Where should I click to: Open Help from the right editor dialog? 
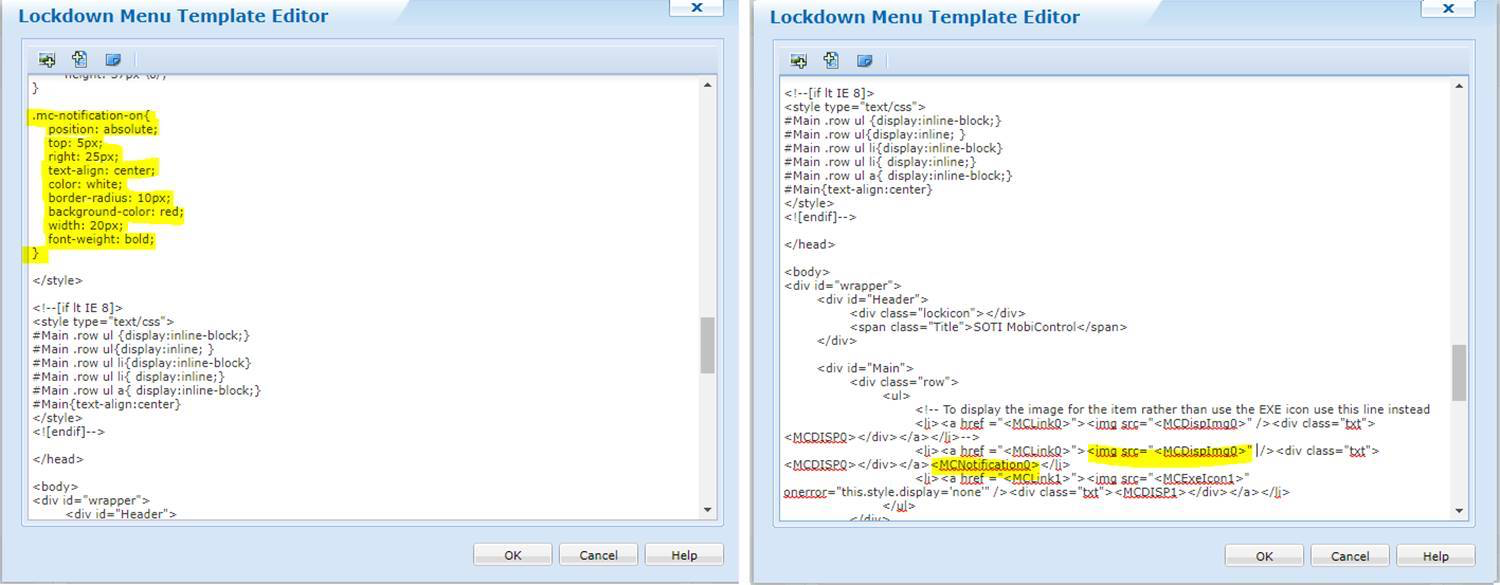(1435, 555)
